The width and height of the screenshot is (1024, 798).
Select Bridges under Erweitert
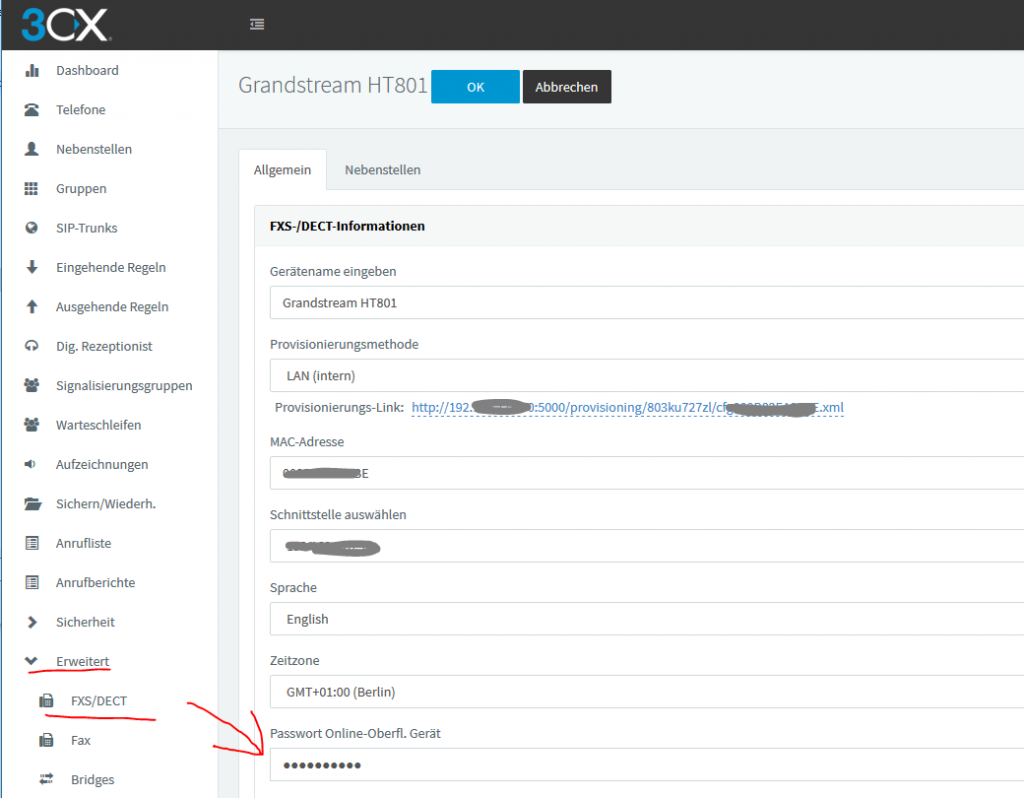tap(93, 780)
